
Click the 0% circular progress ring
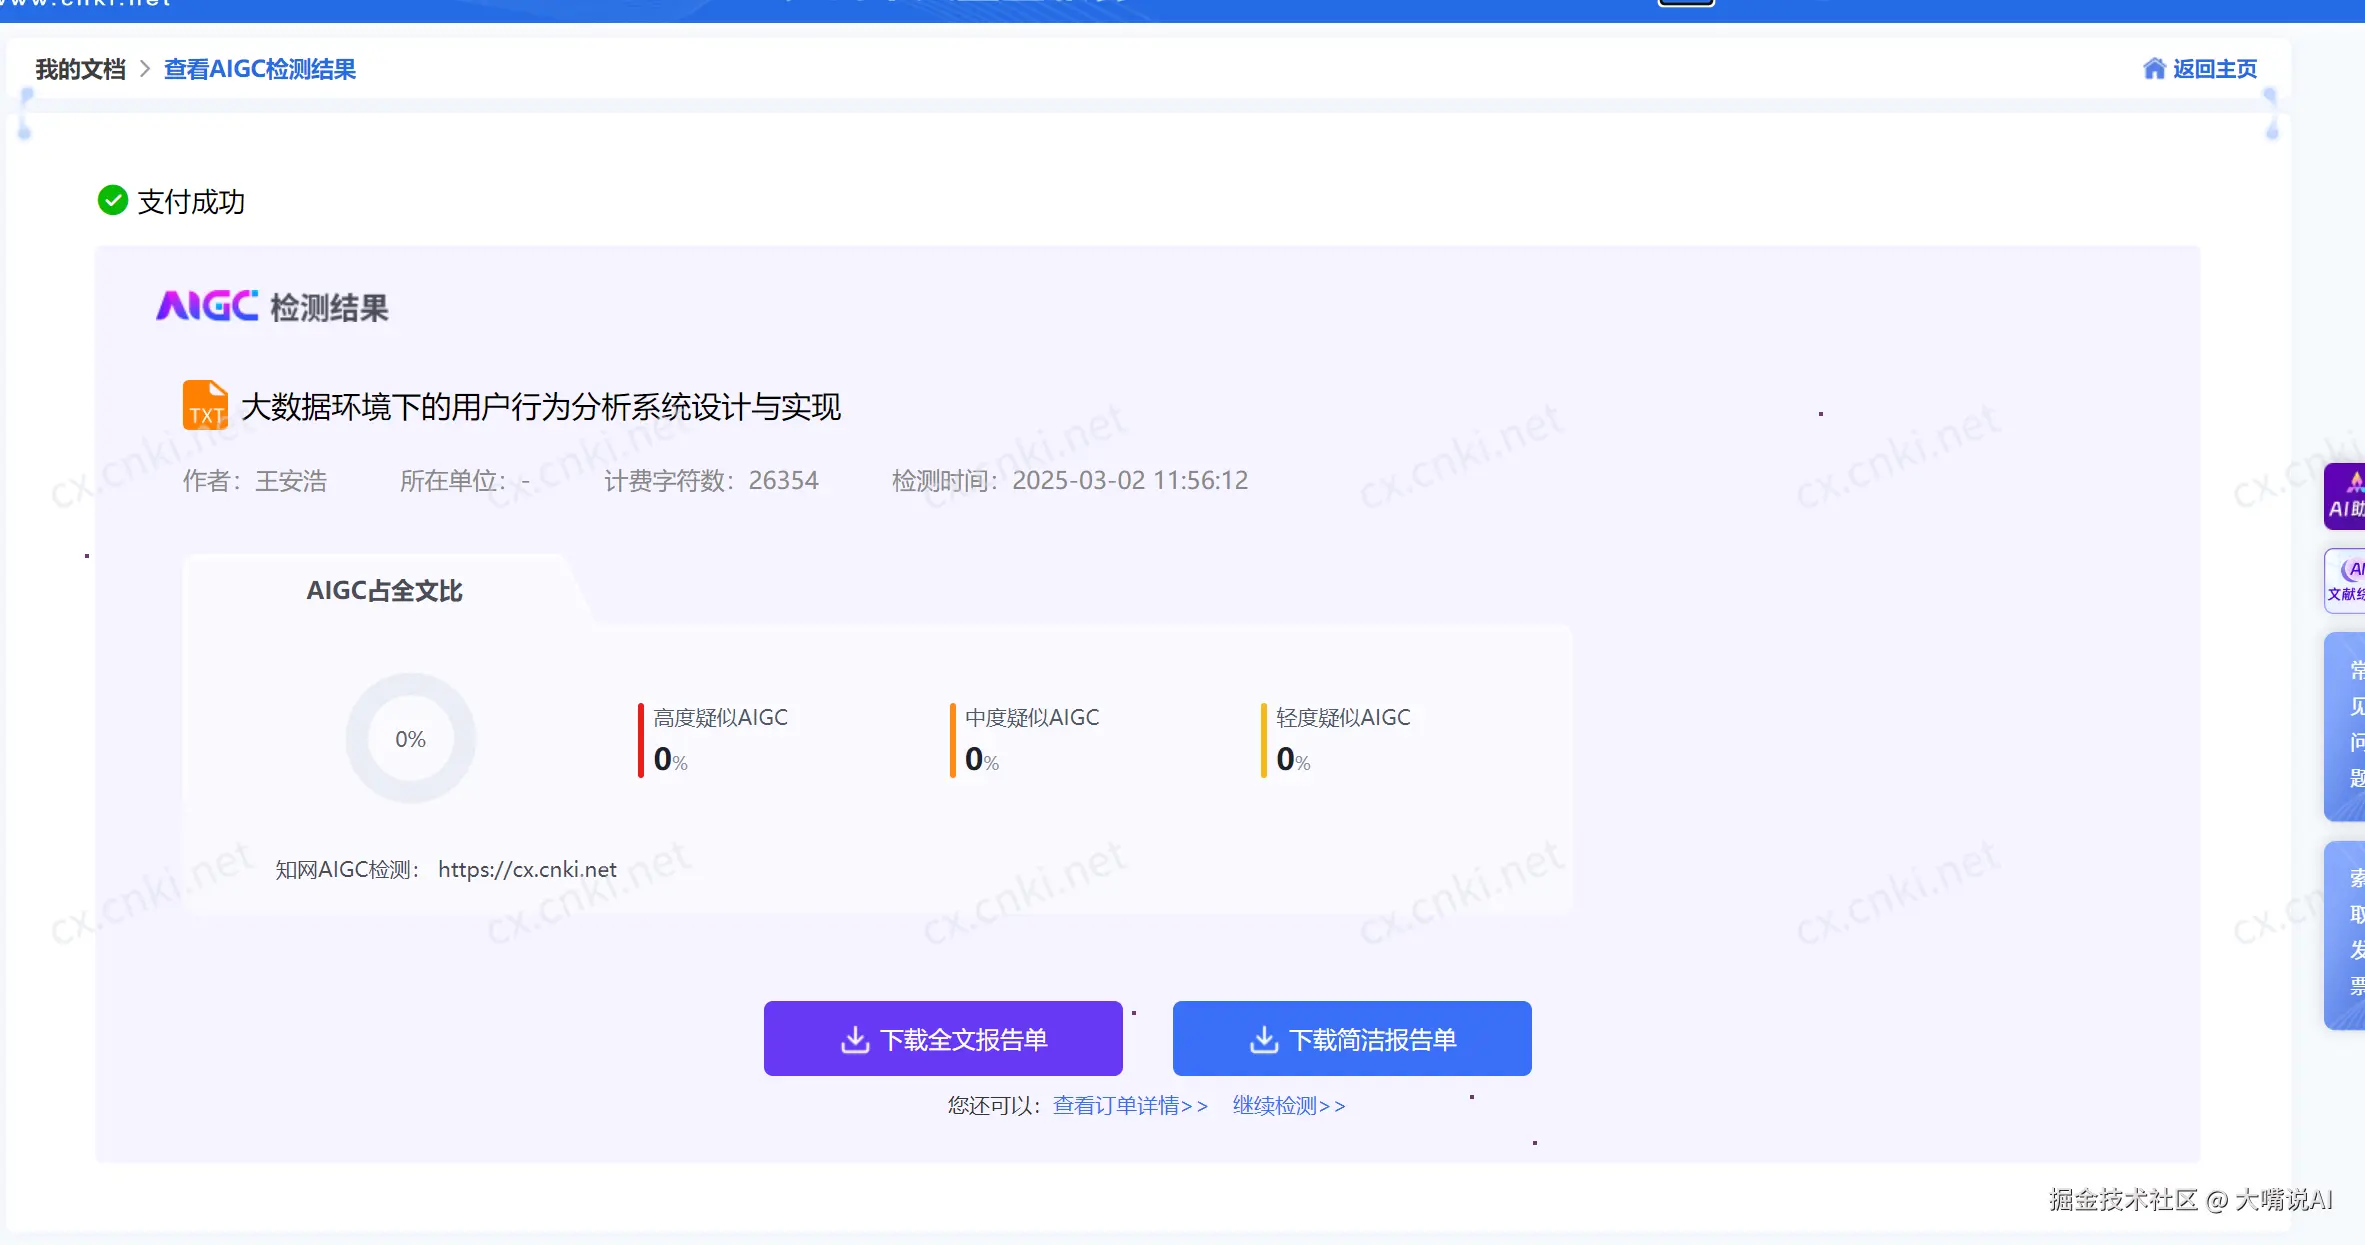click(410, 739)
